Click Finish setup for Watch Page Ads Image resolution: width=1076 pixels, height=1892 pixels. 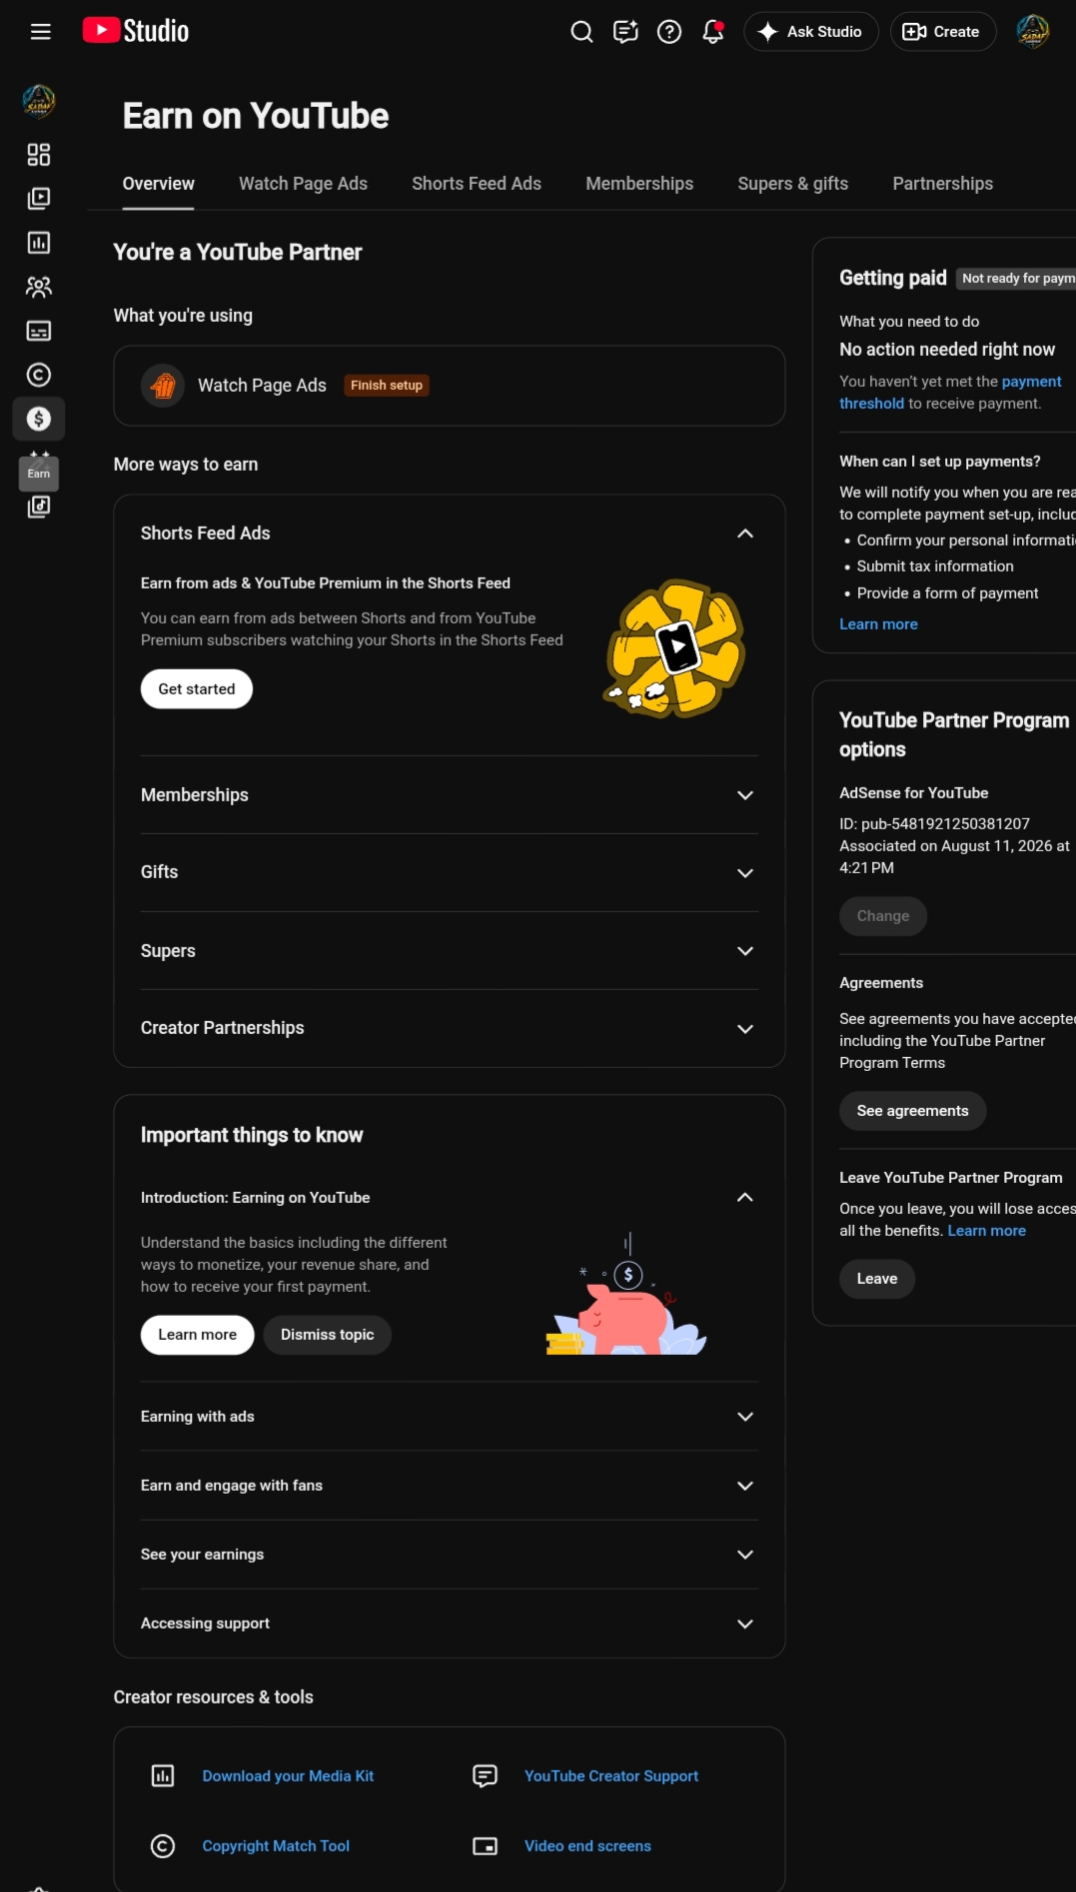[386, 385]
